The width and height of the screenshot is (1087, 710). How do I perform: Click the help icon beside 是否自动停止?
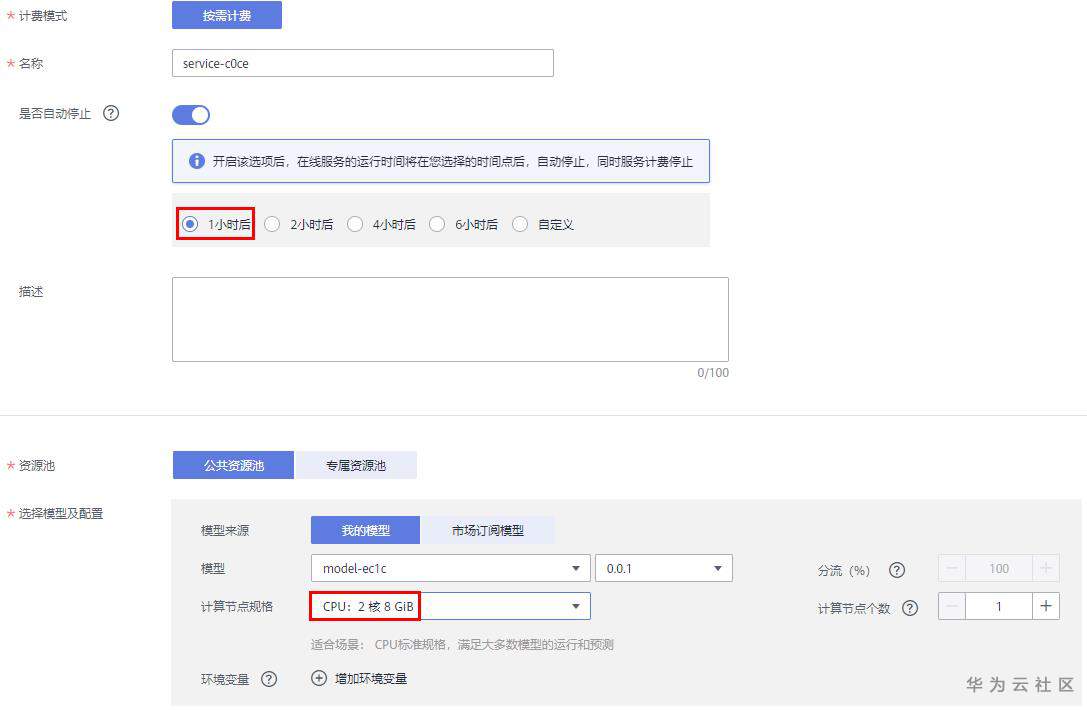[109, 113]
